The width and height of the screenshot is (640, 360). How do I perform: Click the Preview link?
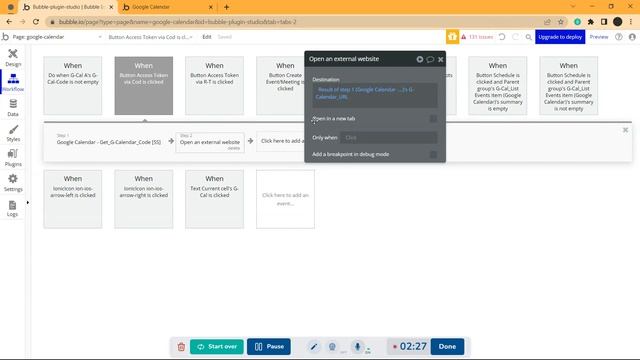(x=599, y=37)
